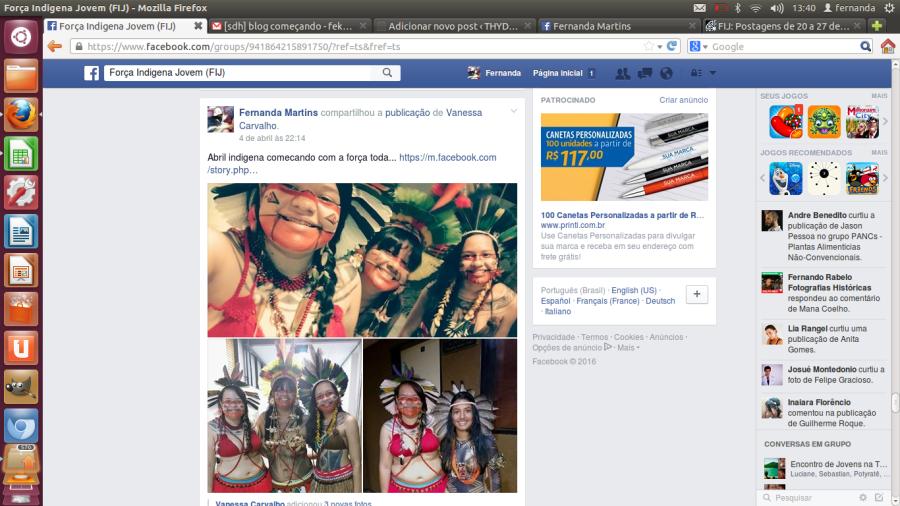Show next games in Seus Jogos

coord(885,122)
